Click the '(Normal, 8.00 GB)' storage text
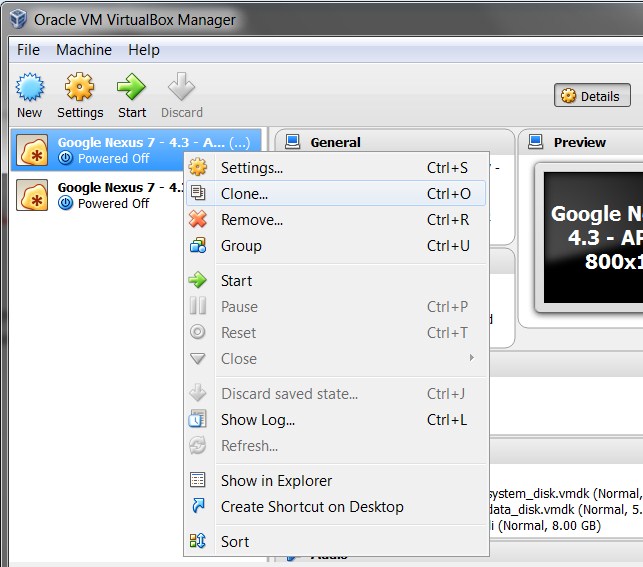The image size is (643, 567). (550, 526)
